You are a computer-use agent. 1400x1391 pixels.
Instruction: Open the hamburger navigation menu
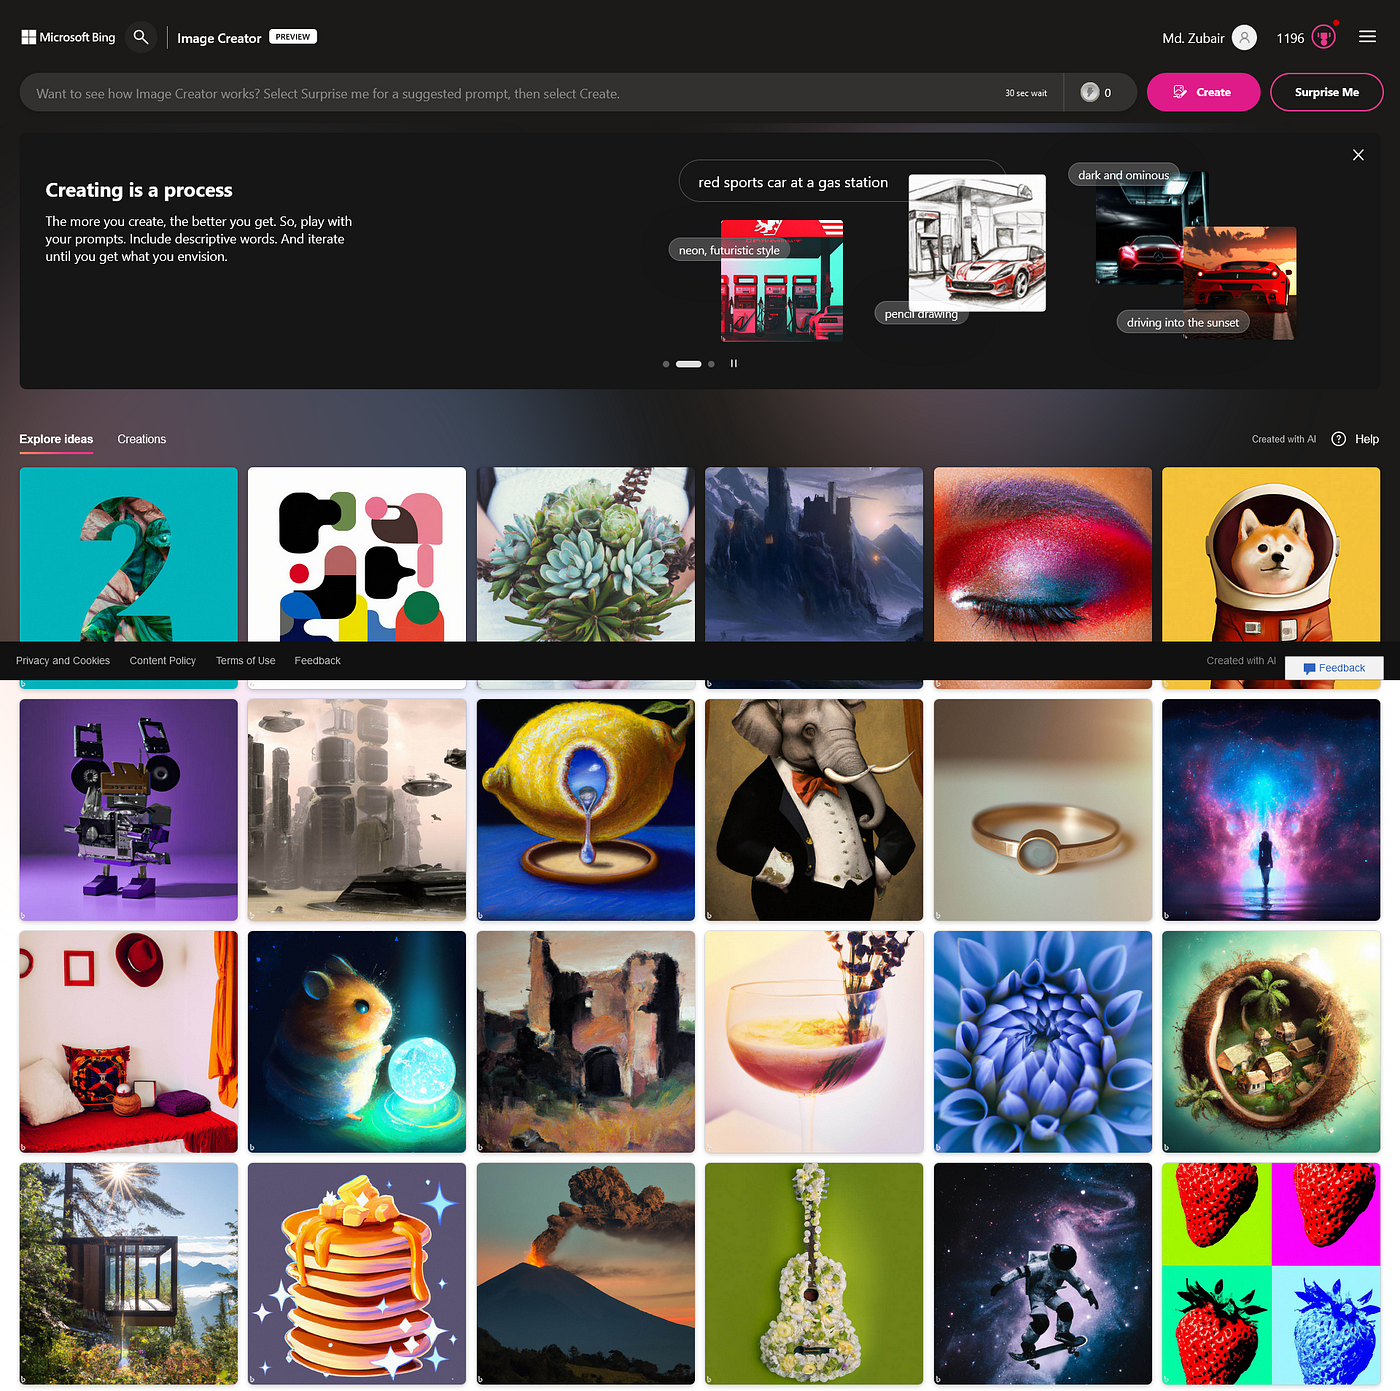[x=1367, y=37]
